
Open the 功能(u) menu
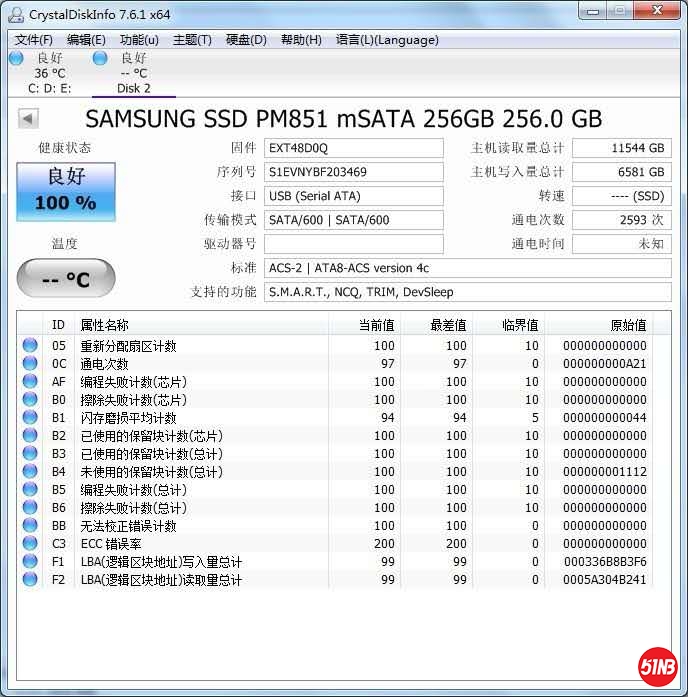point(139,40)
